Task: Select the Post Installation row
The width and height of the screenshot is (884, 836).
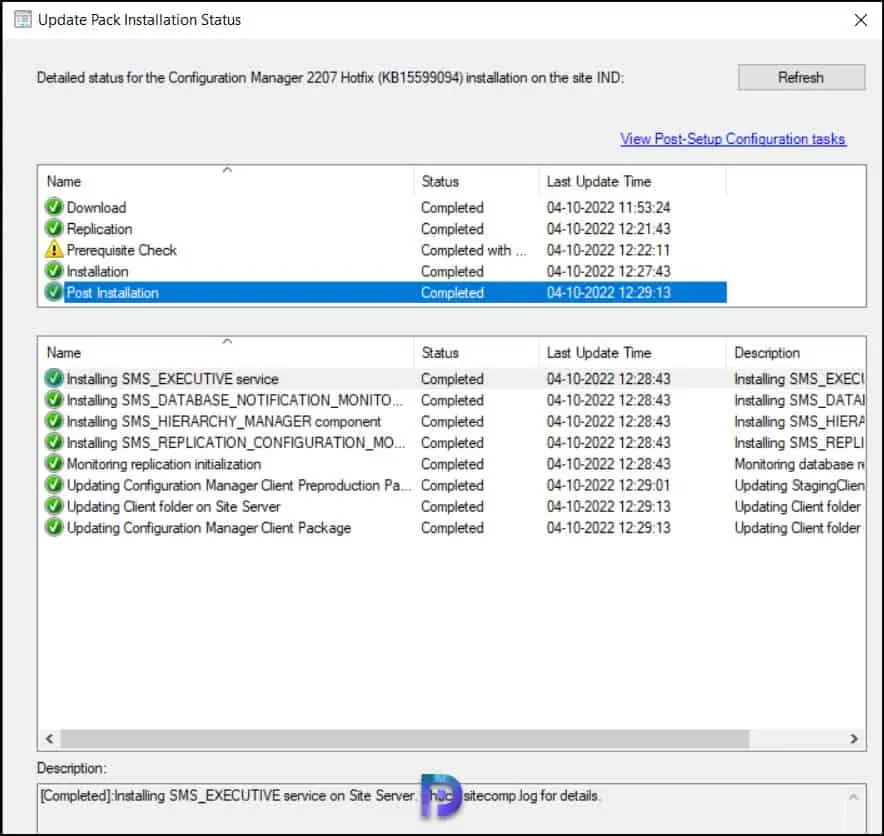Action: [x=385, y=292]
